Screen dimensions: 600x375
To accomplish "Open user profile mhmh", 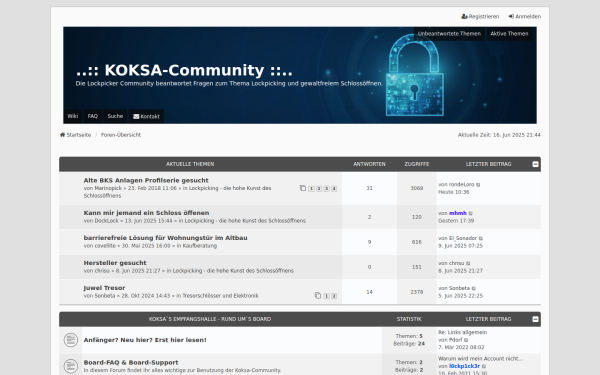I will click(x=458, y=213).
